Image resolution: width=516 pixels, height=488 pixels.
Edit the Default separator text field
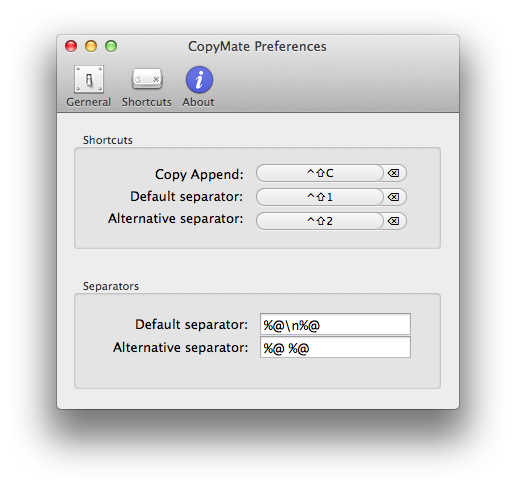(335, 324)
